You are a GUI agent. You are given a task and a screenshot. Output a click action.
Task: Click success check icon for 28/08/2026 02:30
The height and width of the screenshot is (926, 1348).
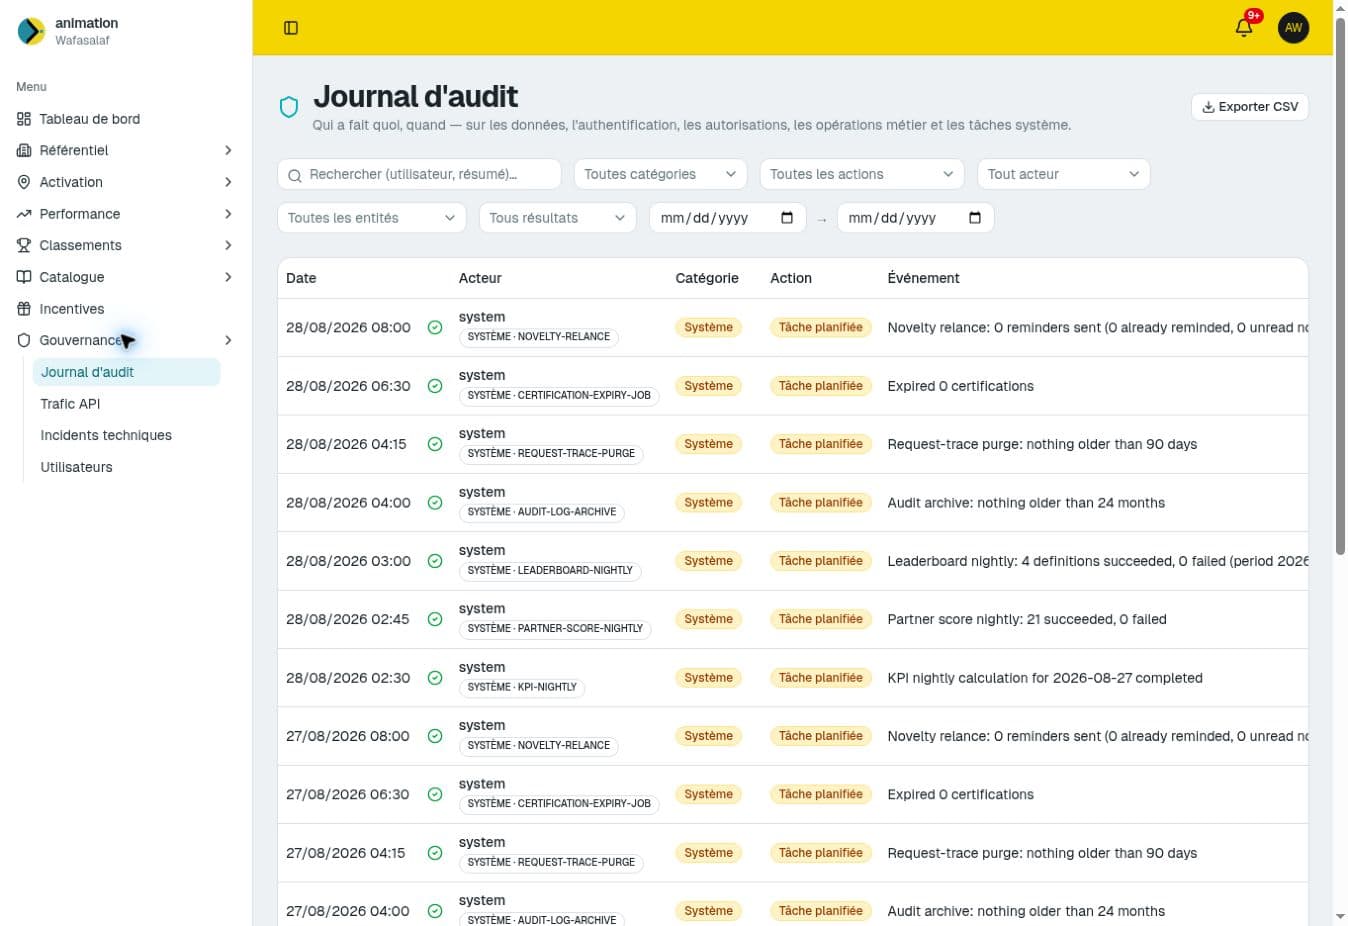pyautogui.click(x=435, y=678)
